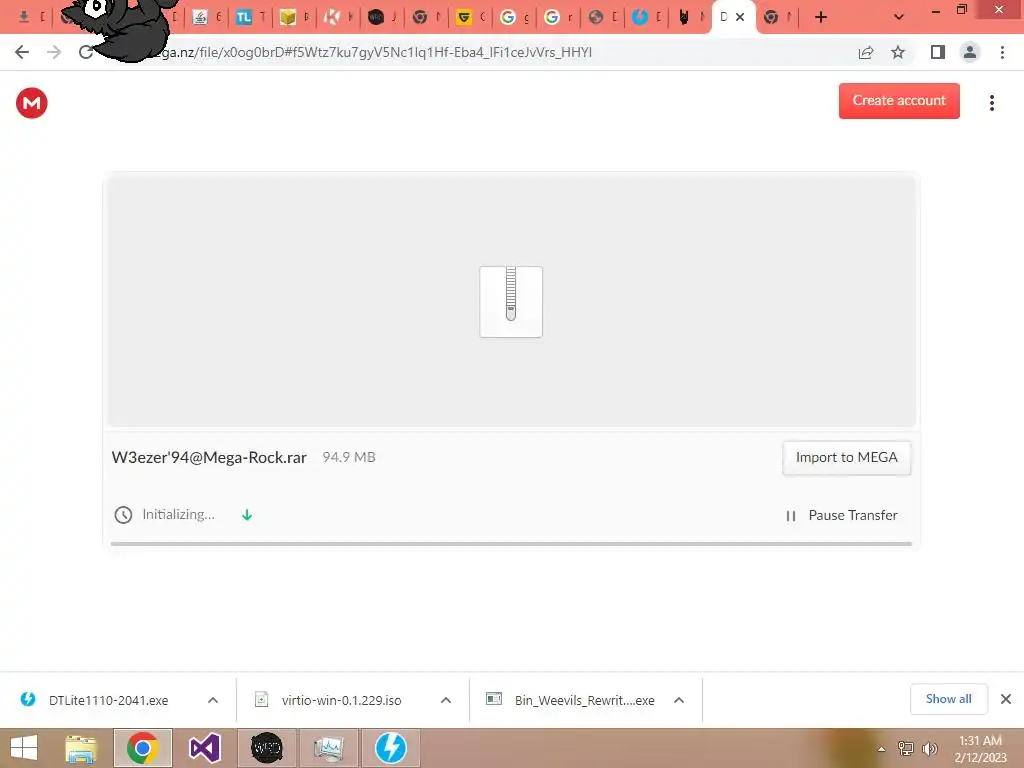Open the black circular app on taskbar
1024x768 pixels.
point(267,748)
